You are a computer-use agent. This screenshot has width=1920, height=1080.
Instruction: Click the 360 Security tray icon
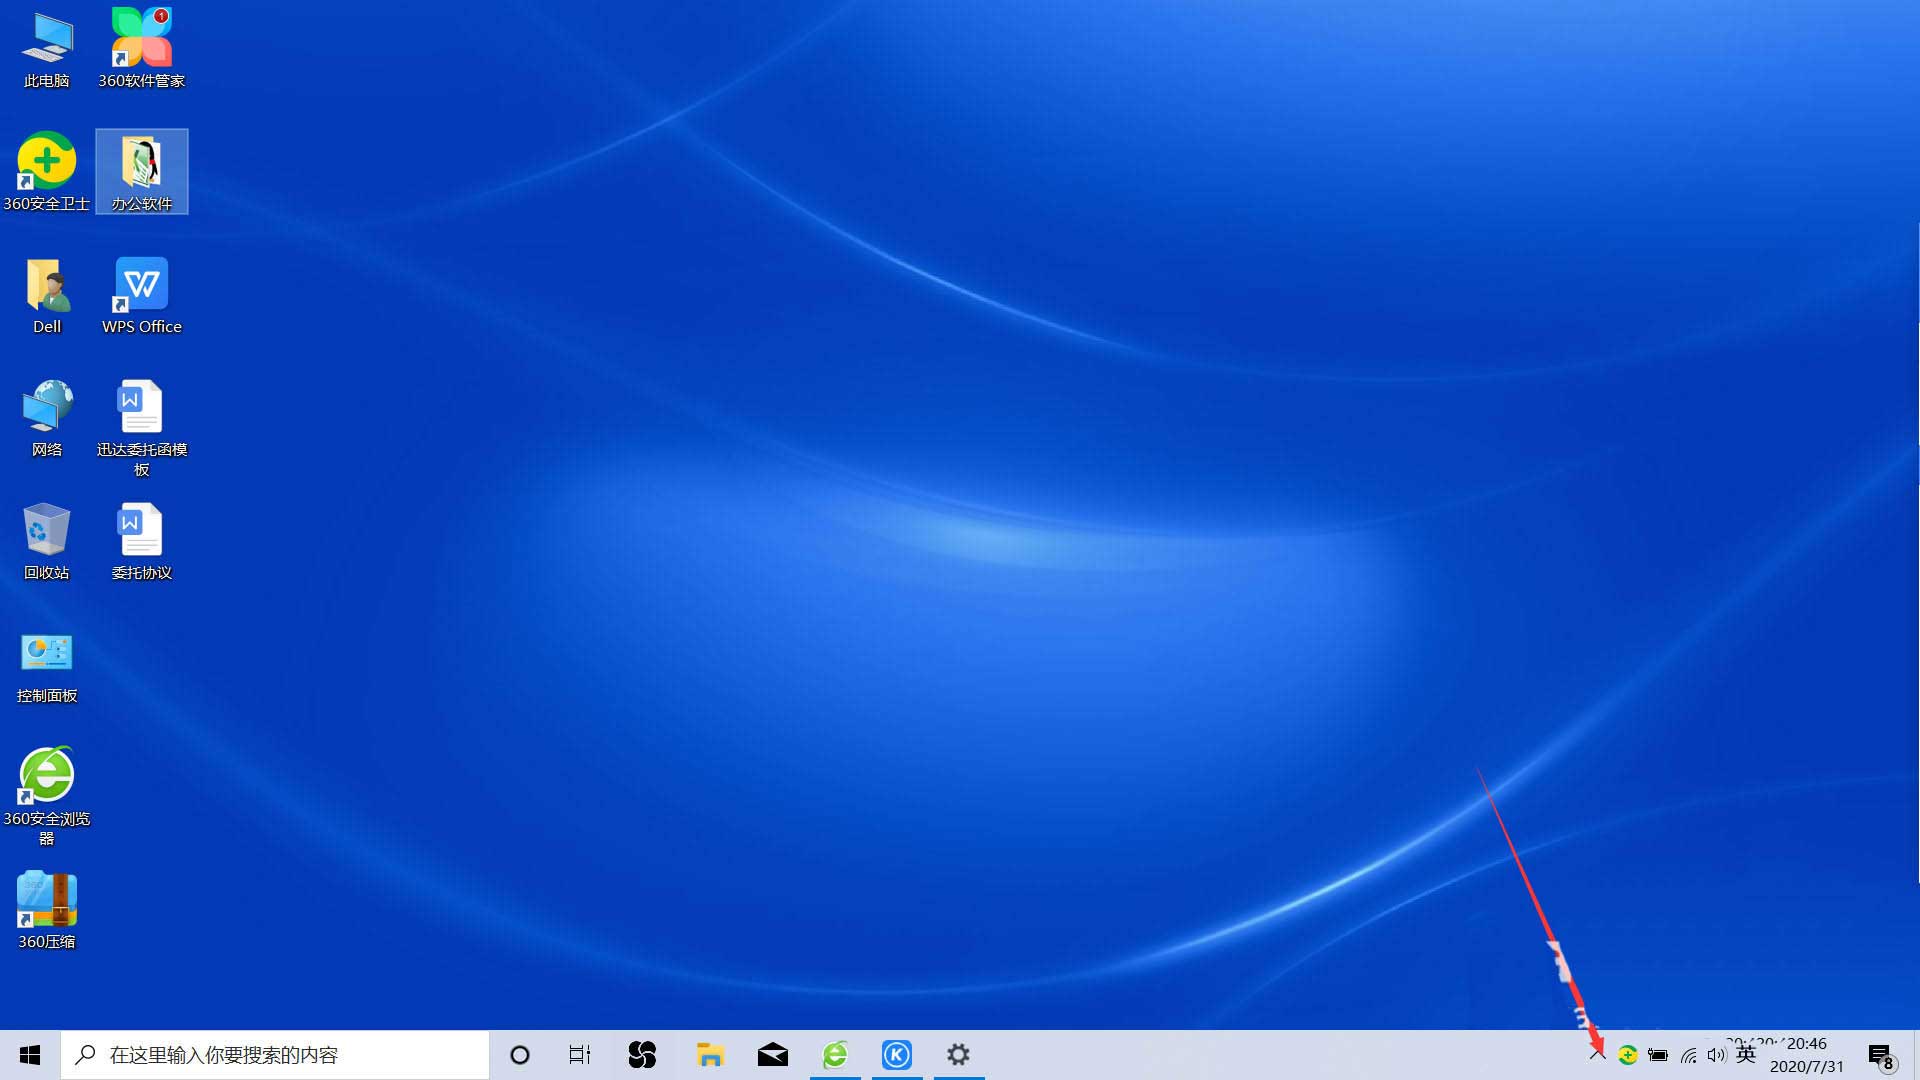pyautogui.click(x=1628, y=1054)
